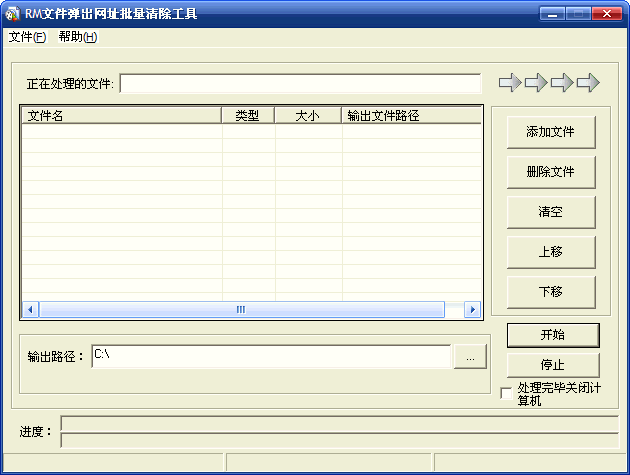Click the upper progress bar next to 进度

pyautogui.click(x=340, y=424)
